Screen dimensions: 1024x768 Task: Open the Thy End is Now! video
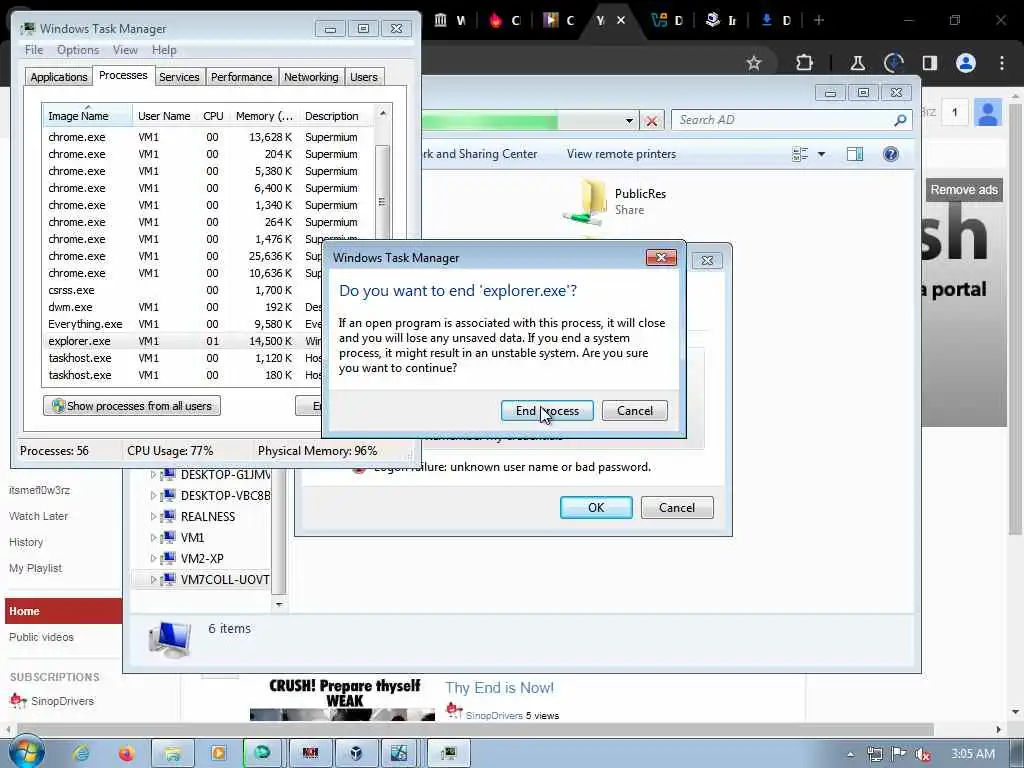tap(499, 688)
